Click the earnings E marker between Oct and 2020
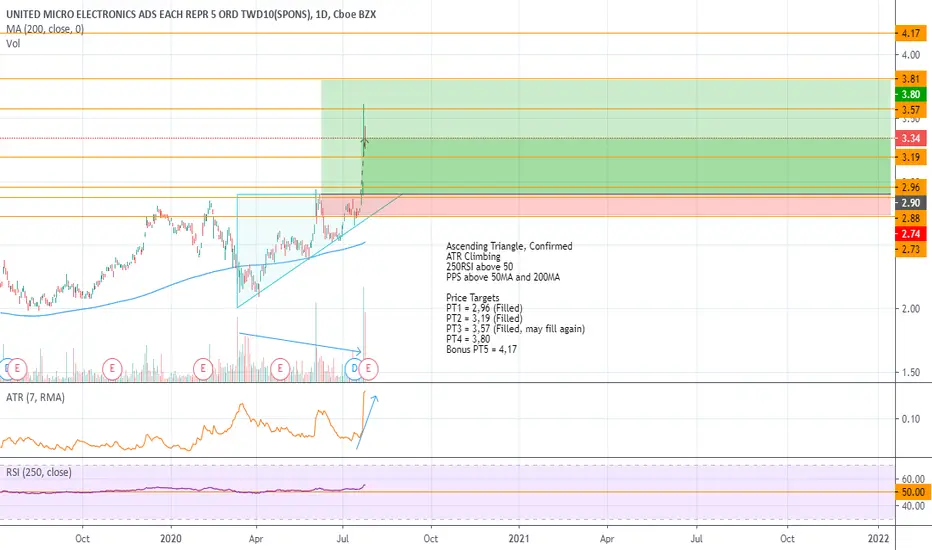932x550 pixels. pos(112,369)
